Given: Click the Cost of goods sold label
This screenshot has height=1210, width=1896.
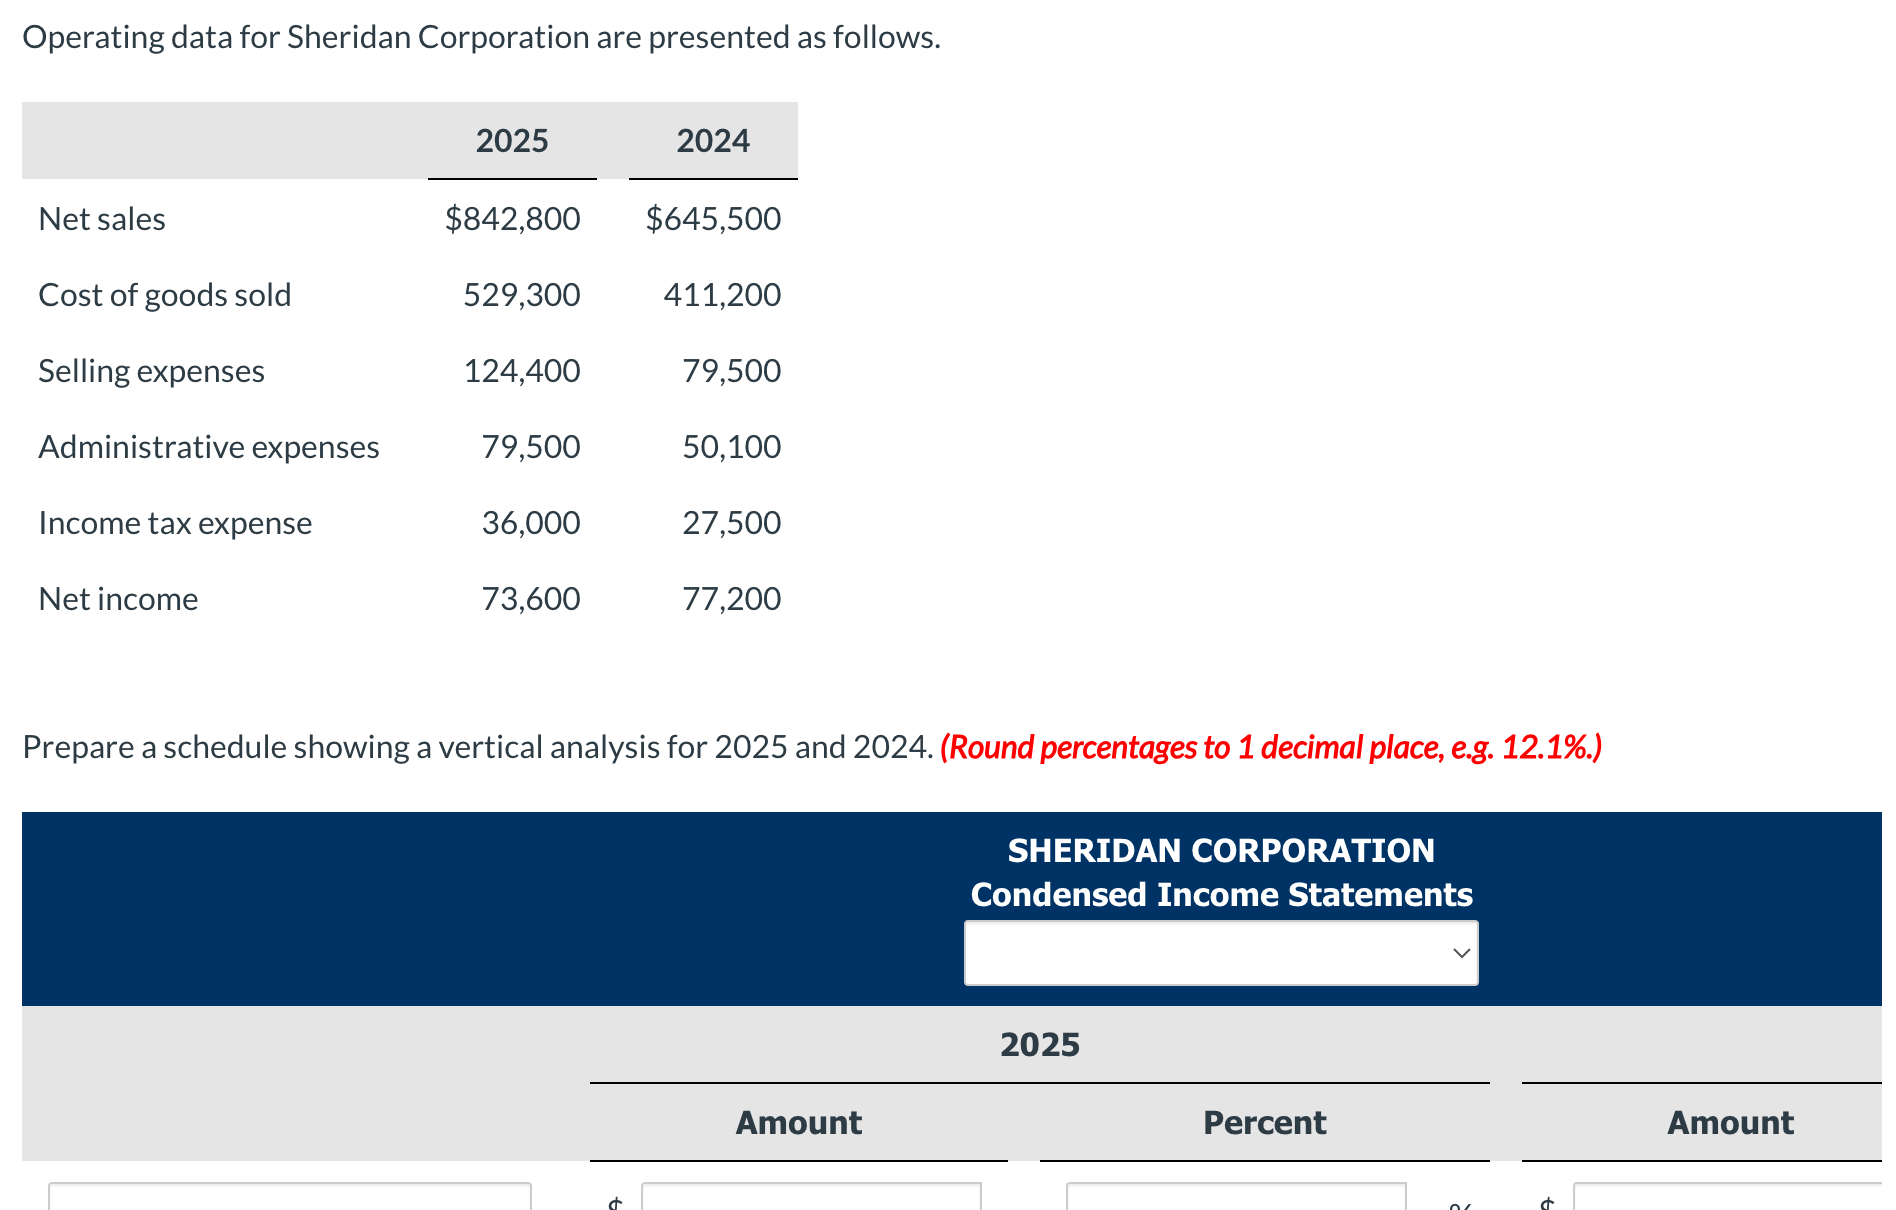Looking at the screenshot, I should coord(165,294).
